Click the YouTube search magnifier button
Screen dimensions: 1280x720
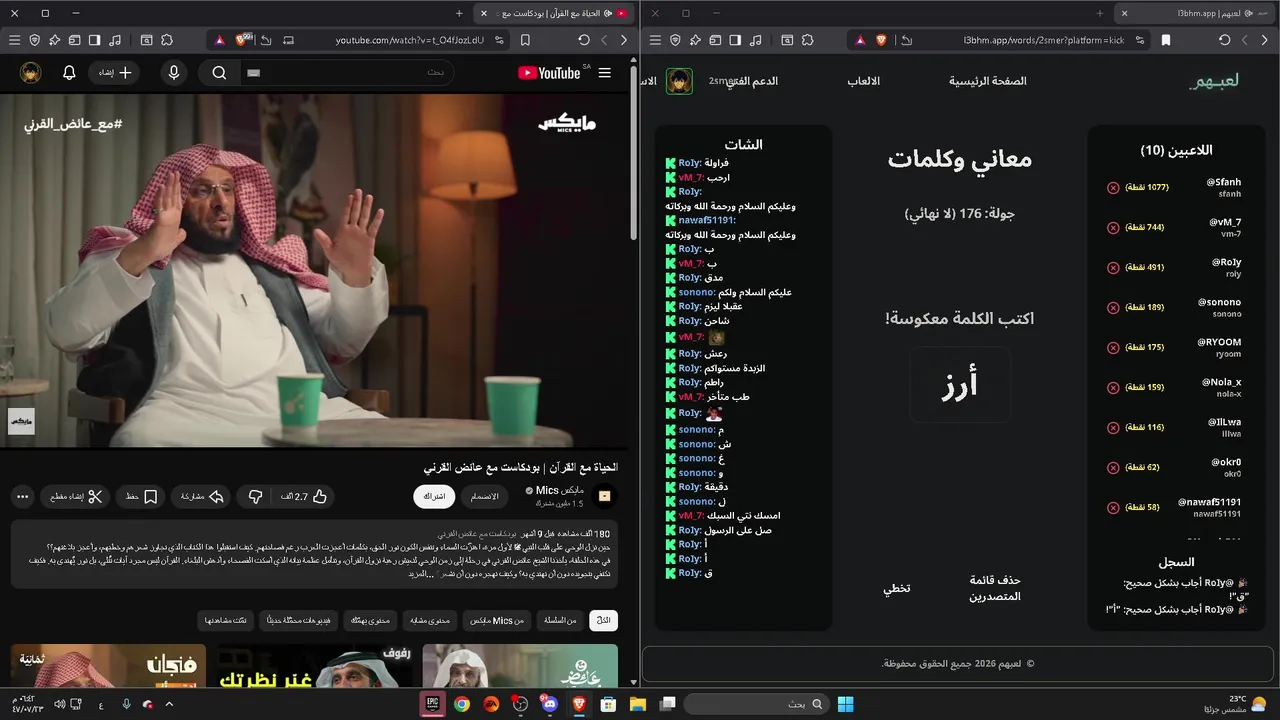(219, 73)
